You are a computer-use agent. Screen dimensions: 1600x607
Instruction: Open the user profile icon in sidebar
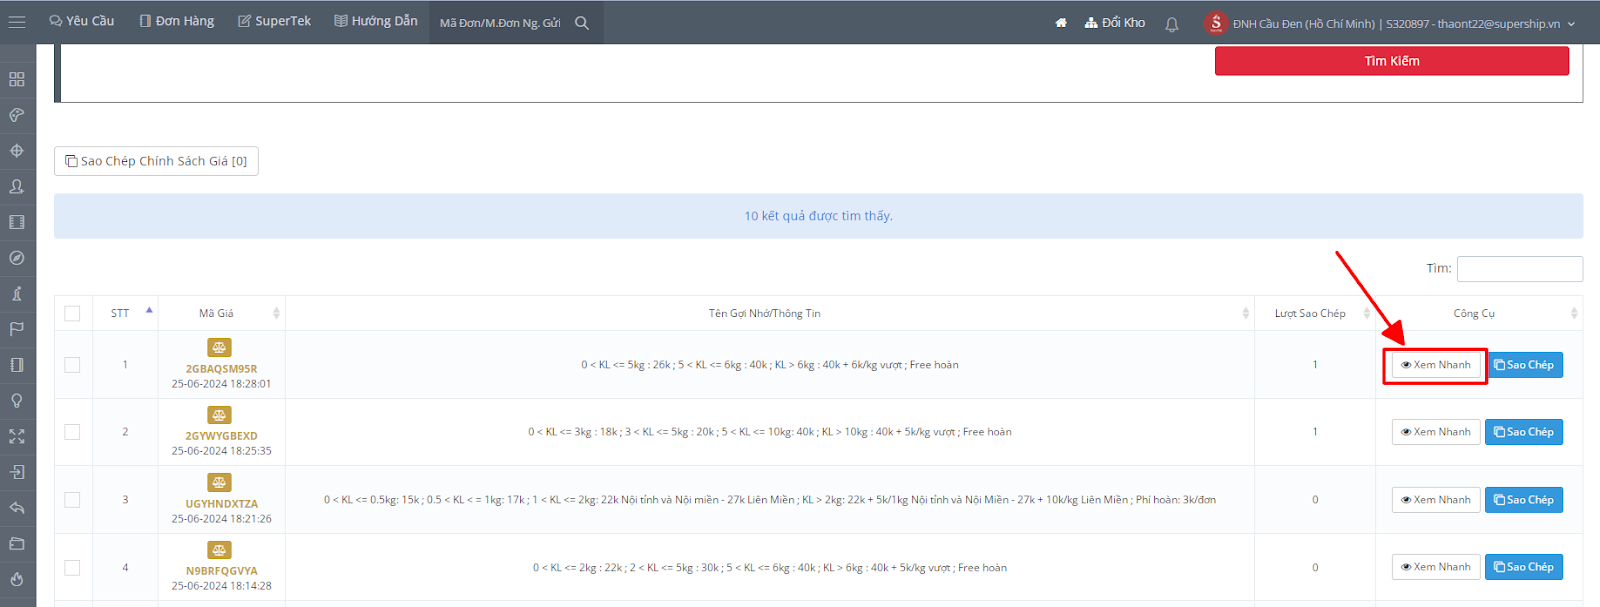tap(17, 186)
